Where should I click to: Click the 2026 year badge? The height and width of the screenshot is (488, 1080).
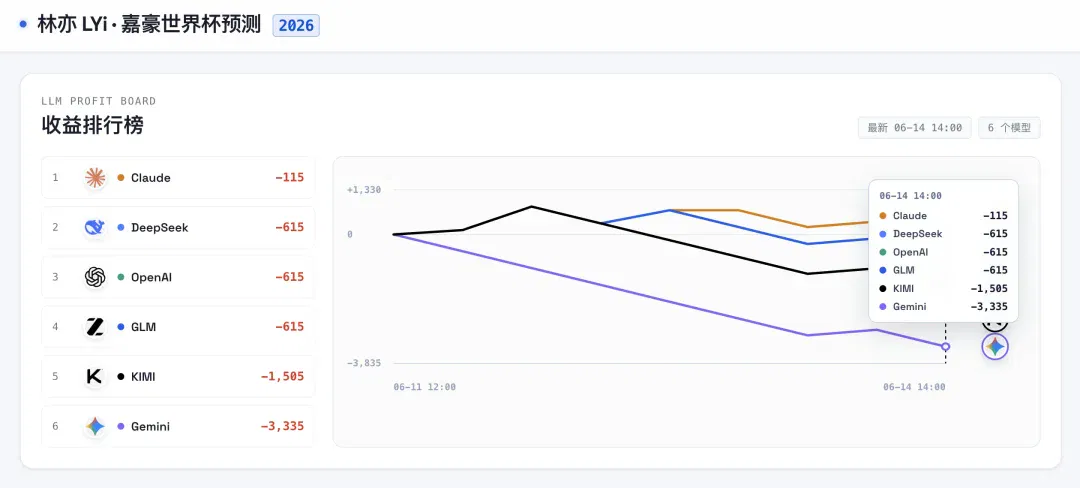[296, 25]
